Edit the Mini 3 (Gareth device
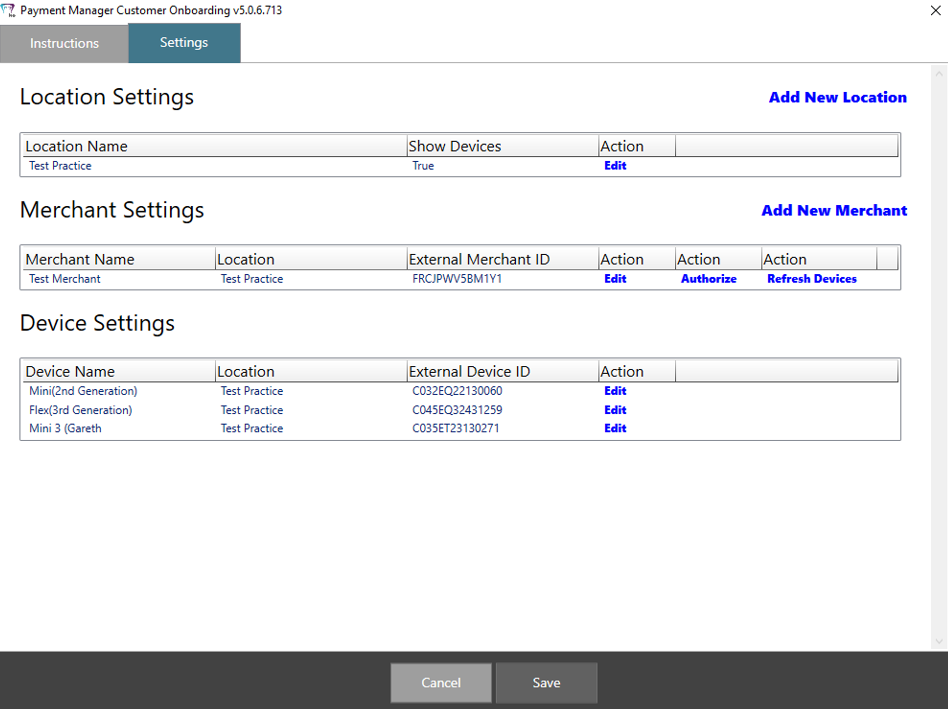Image resolution: width=948 pixels, height=709 pixels. 615,428
